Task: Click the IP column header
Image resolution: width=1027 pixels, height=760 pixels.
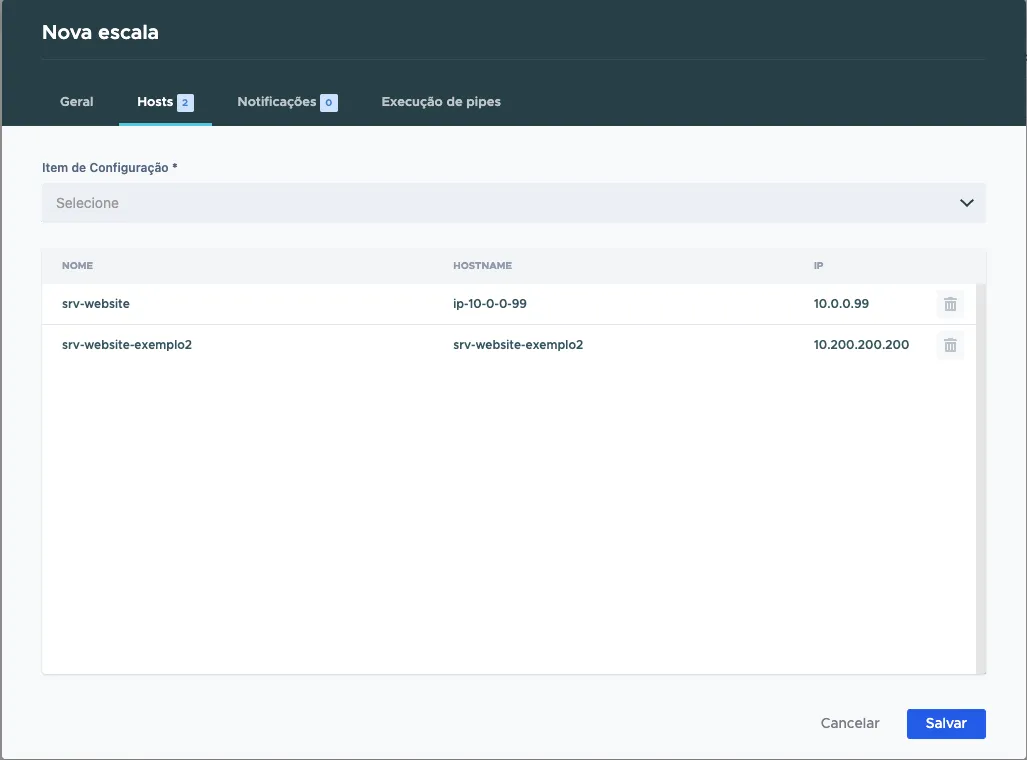Action: 818,266
